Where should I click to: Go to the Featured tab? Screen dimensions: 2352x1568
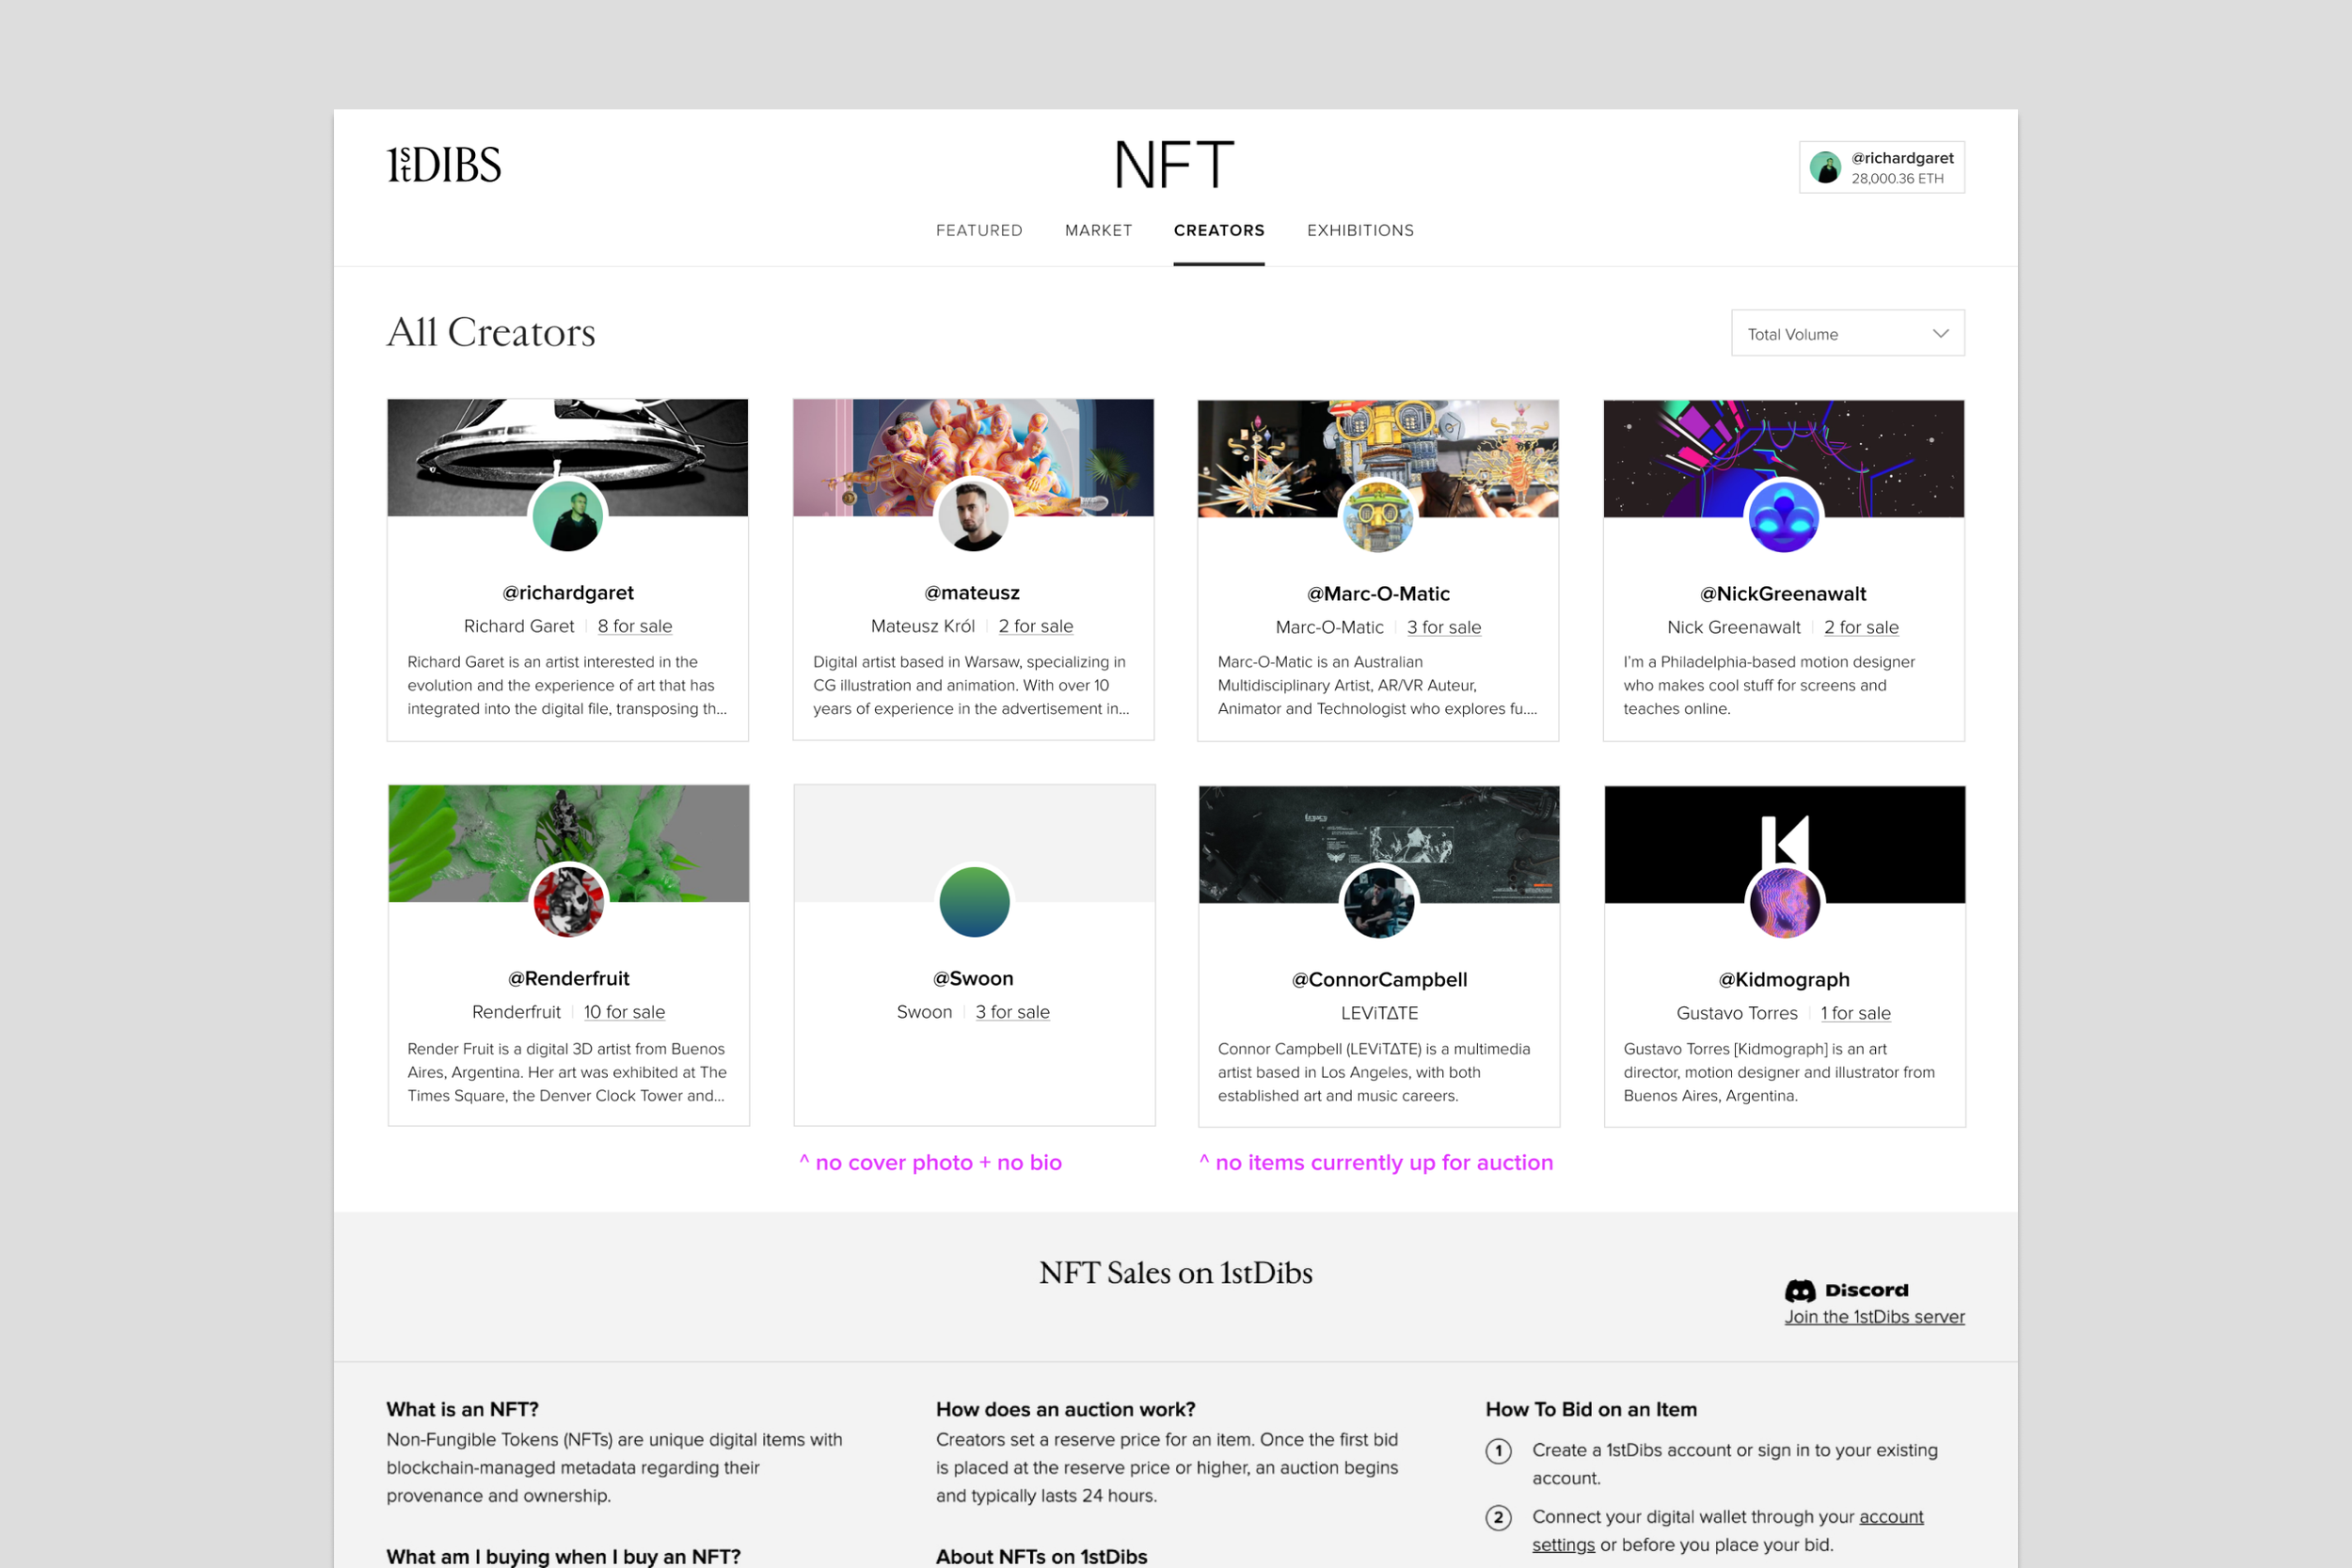click(979, 230)
